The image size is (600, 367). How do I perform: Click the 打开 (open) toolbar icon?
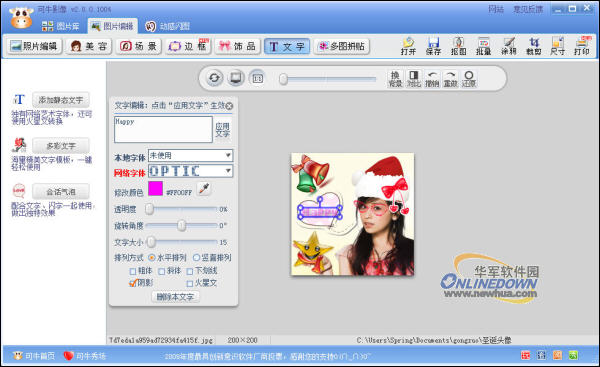tap(408, 46)
